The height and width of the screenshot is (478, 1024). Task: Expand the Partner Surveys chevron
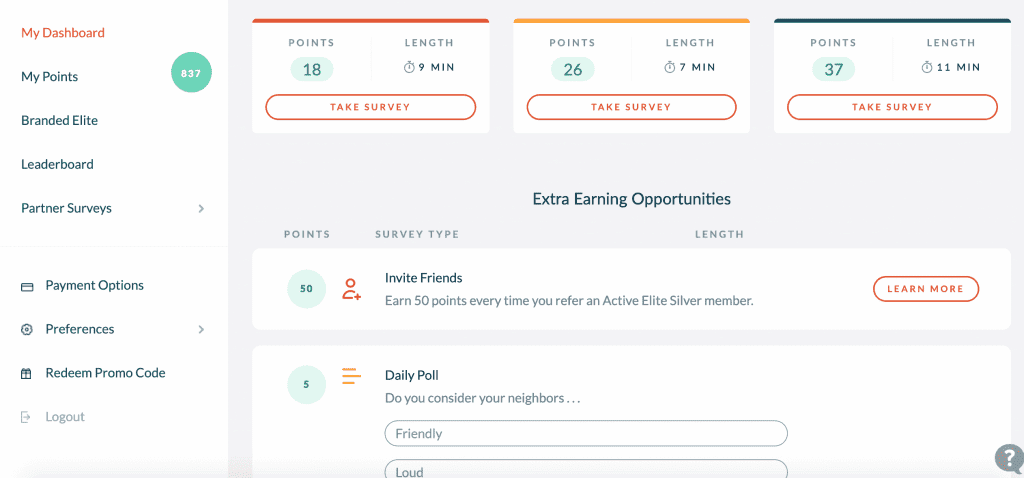click(201, 209)
